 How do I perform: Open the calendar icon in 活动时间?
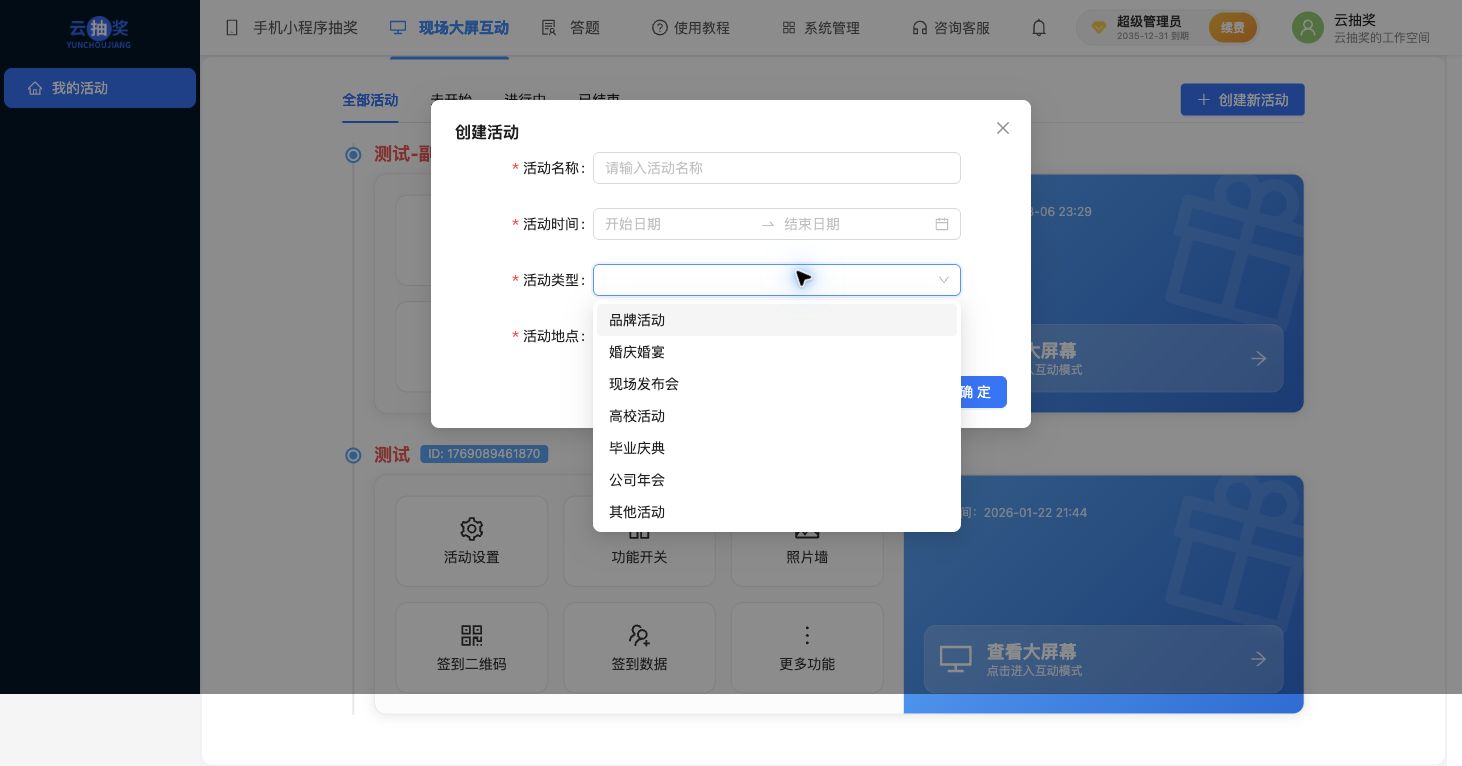942,224
